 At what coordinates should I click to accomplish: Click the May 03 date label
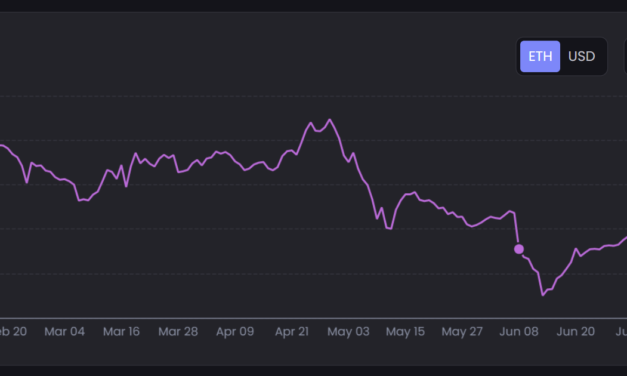pos(348,332)
